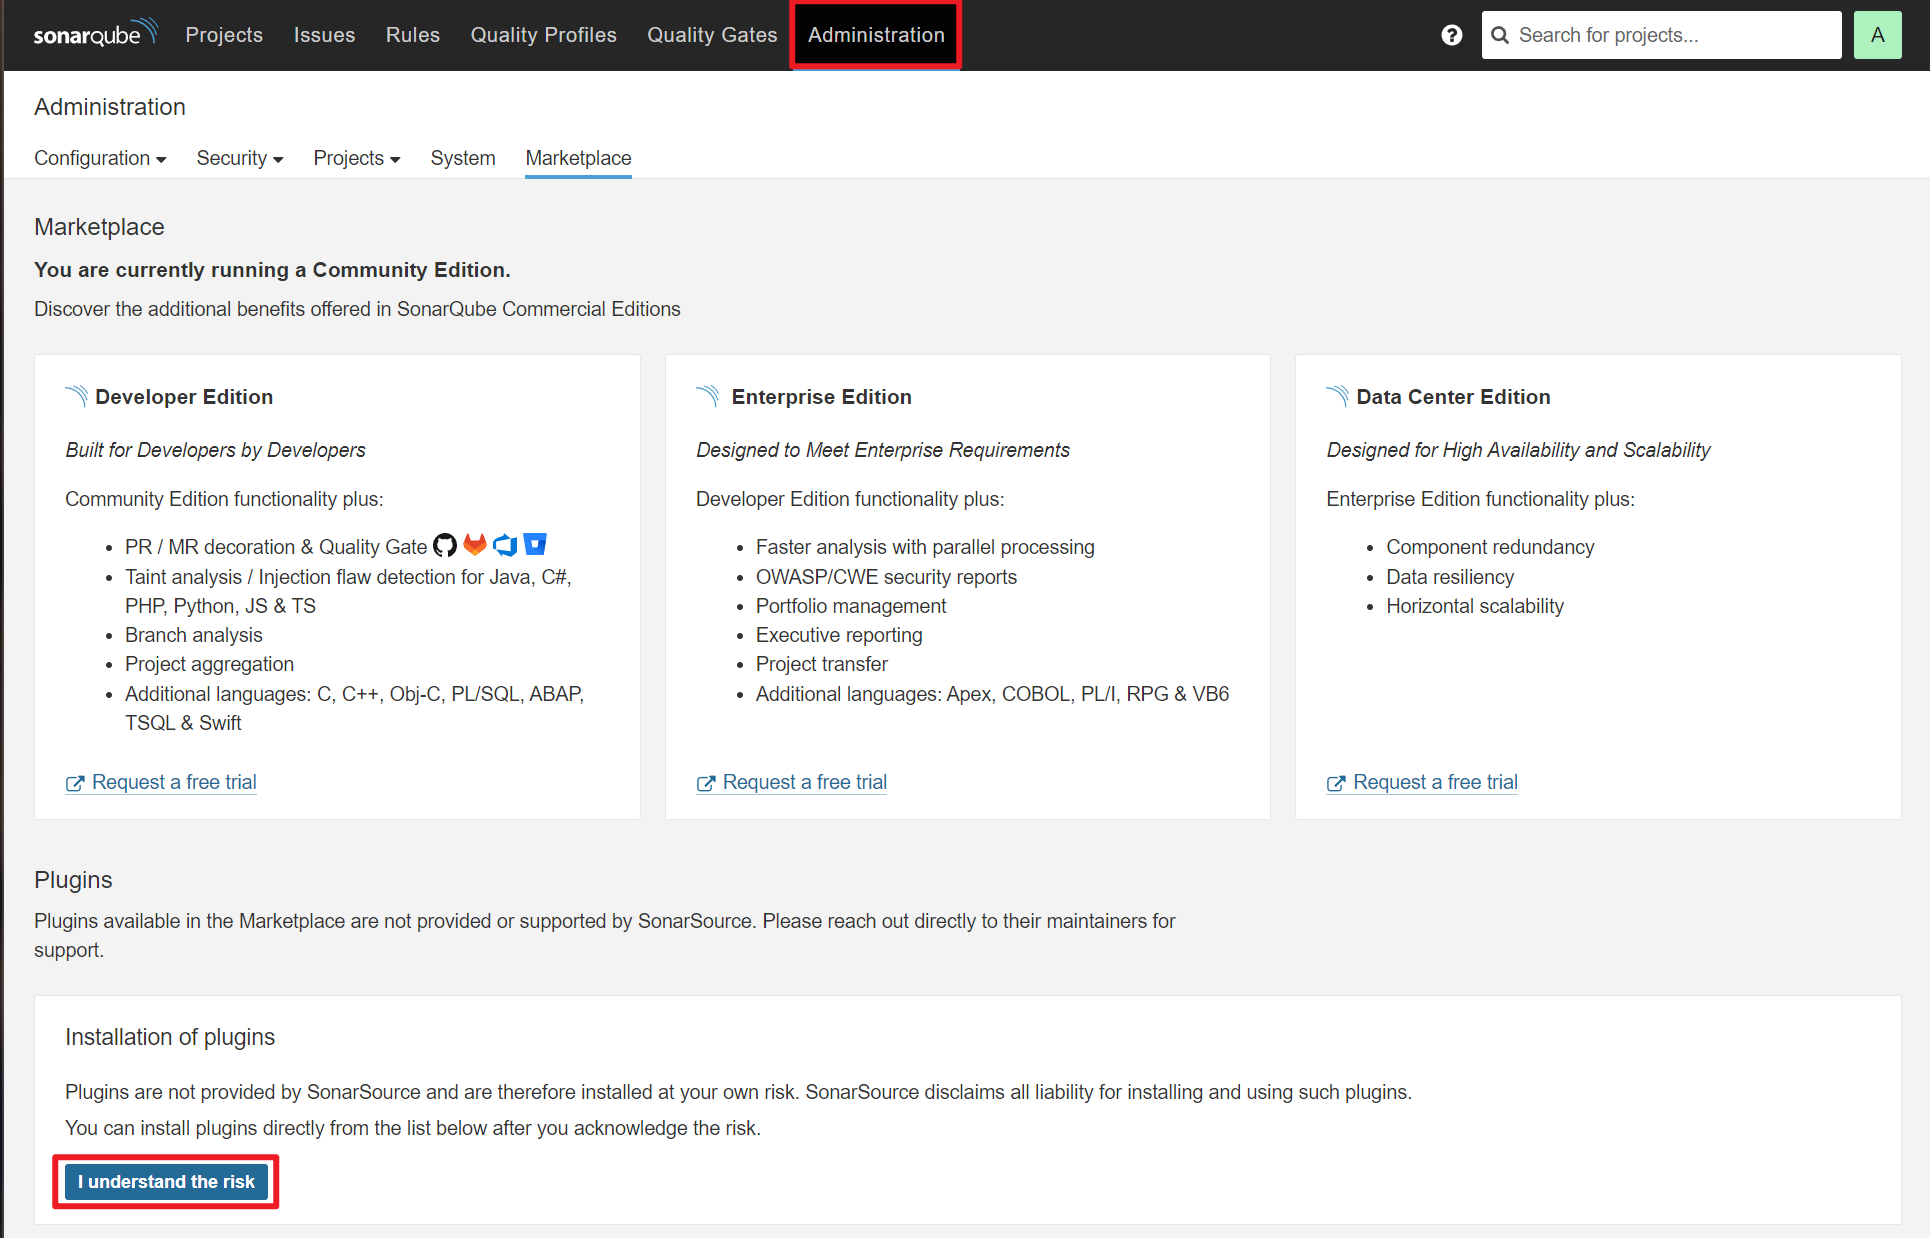Click the Data resiliency list item

point(1450,577)
